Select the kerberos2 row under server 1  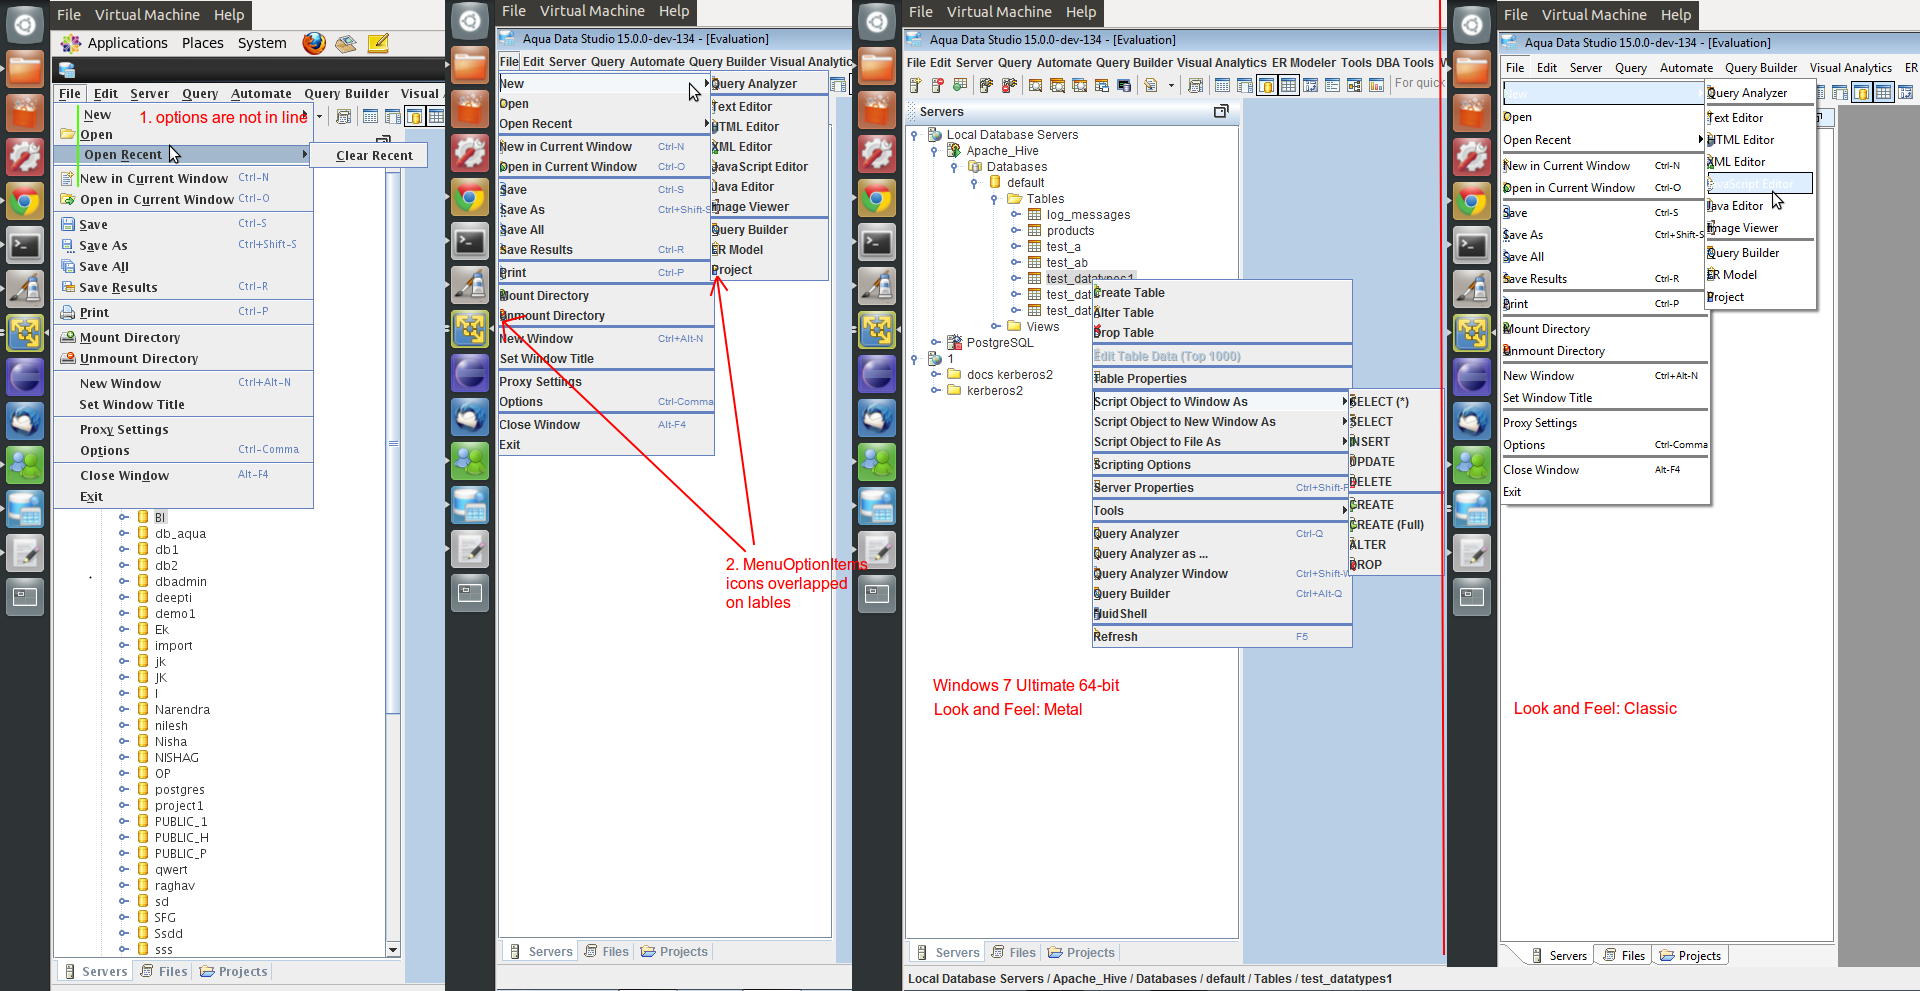pyautogui.click(x=994, y=391)
